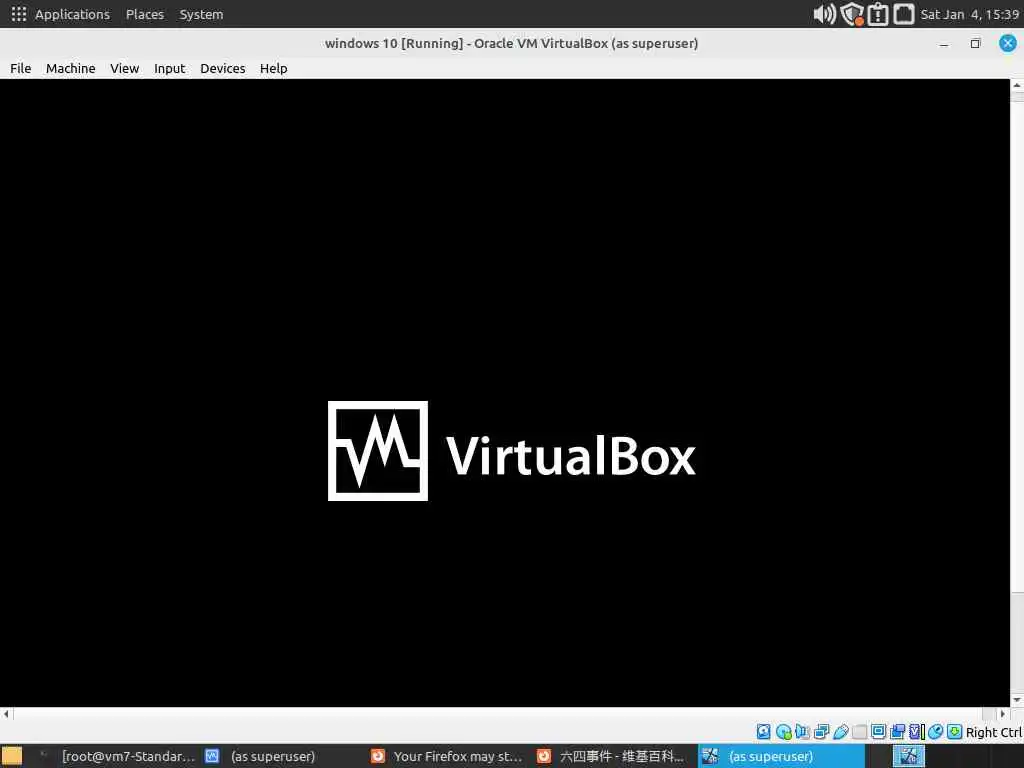
Task: Click the show desktop folder icon in taskbar
Action: click(x=12, y=756)
